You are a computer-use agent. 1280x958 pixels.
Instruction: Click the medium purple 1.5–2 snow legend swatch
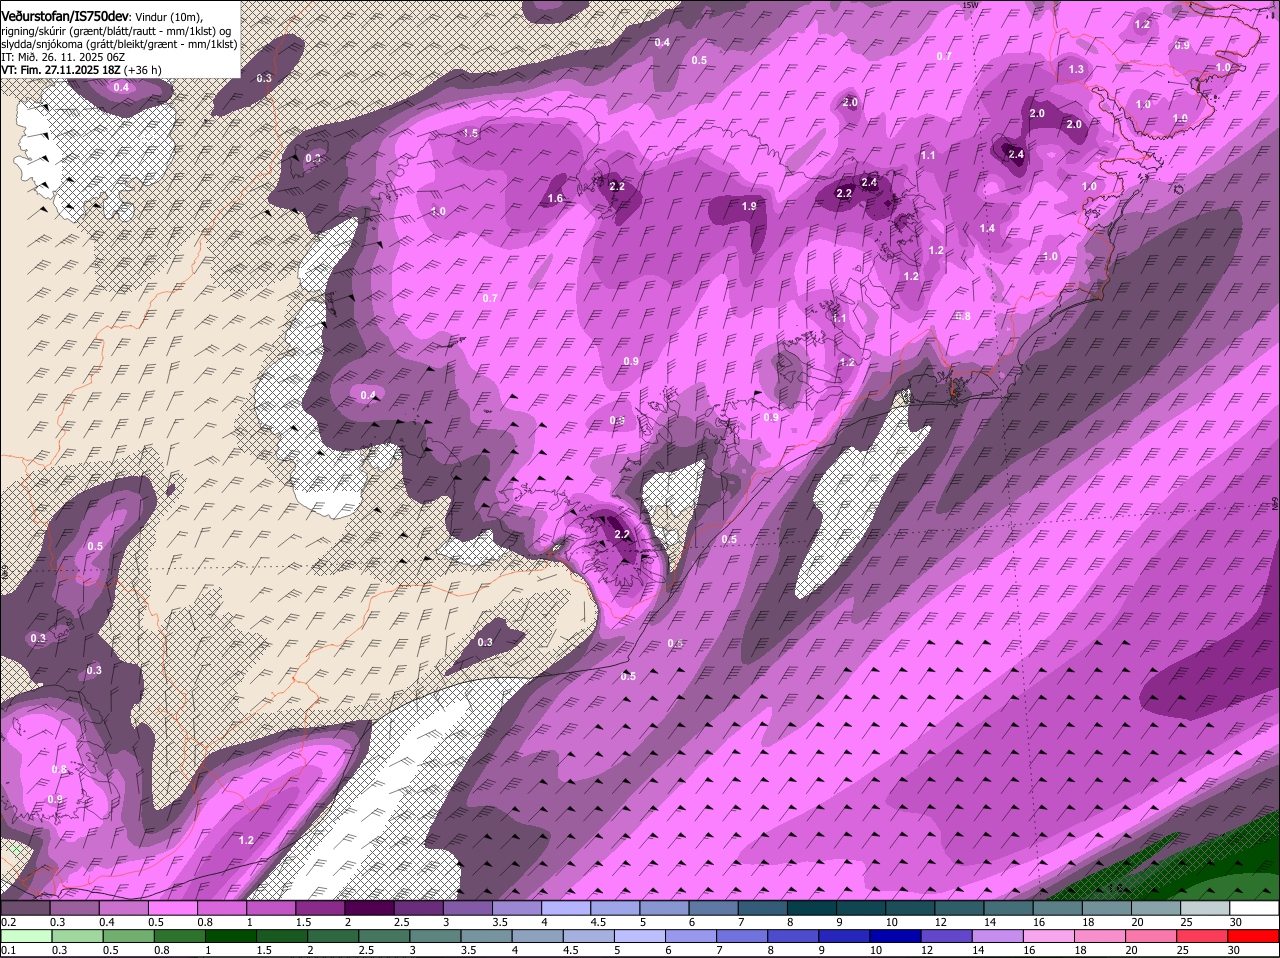[319, 907]
